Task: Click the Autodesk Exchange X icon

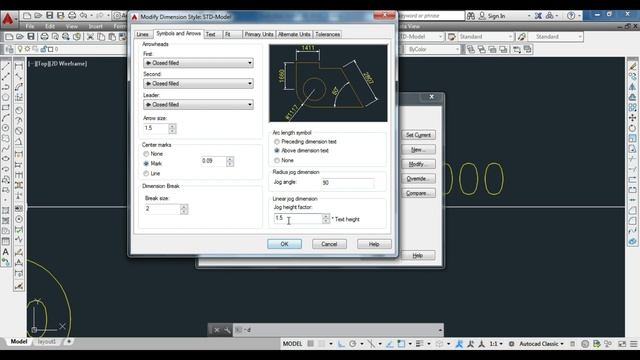Action: pos(538,16)
